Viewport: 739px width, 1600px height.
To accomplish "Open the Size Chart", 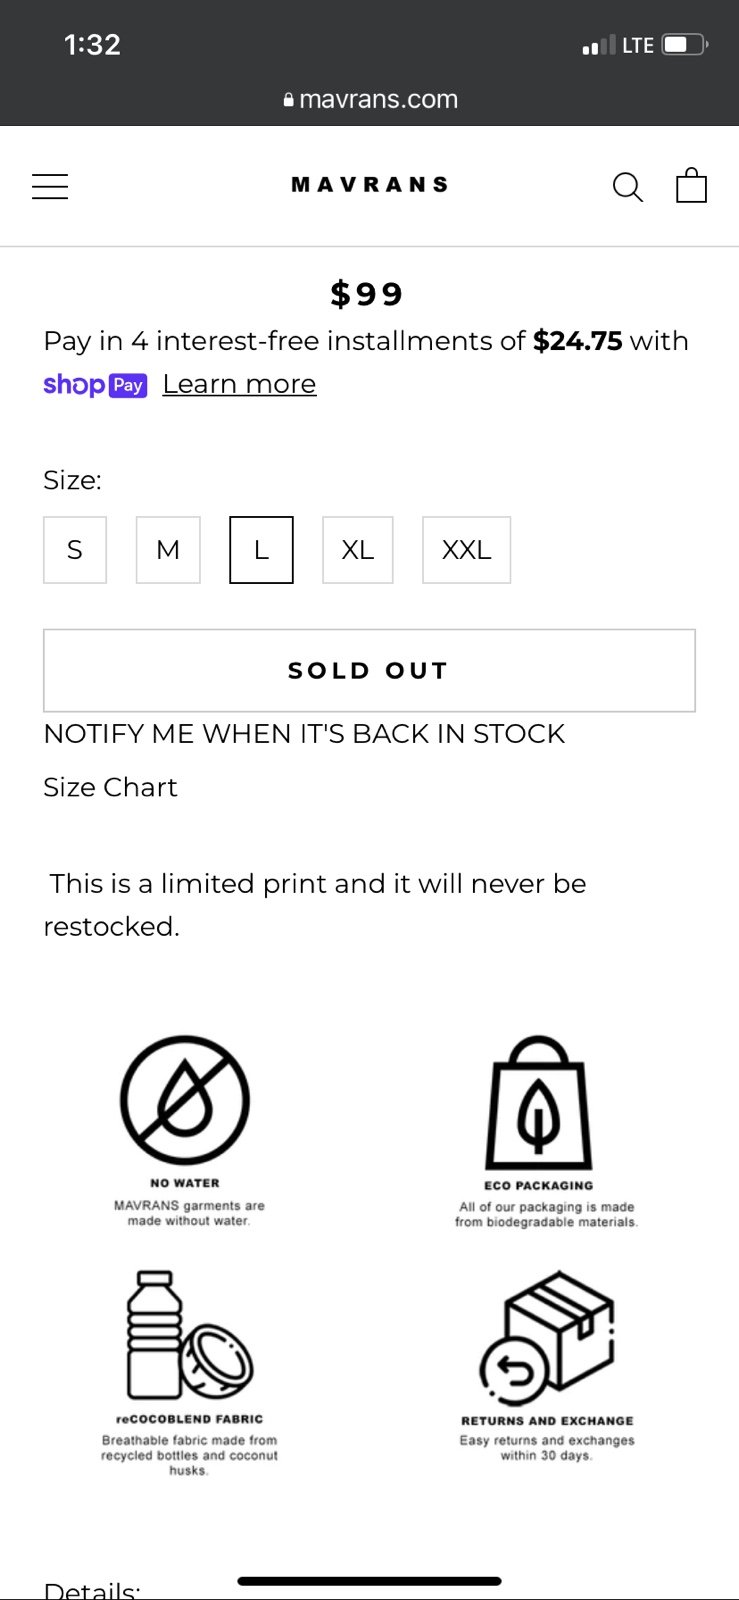I will (x=110, y=788).
